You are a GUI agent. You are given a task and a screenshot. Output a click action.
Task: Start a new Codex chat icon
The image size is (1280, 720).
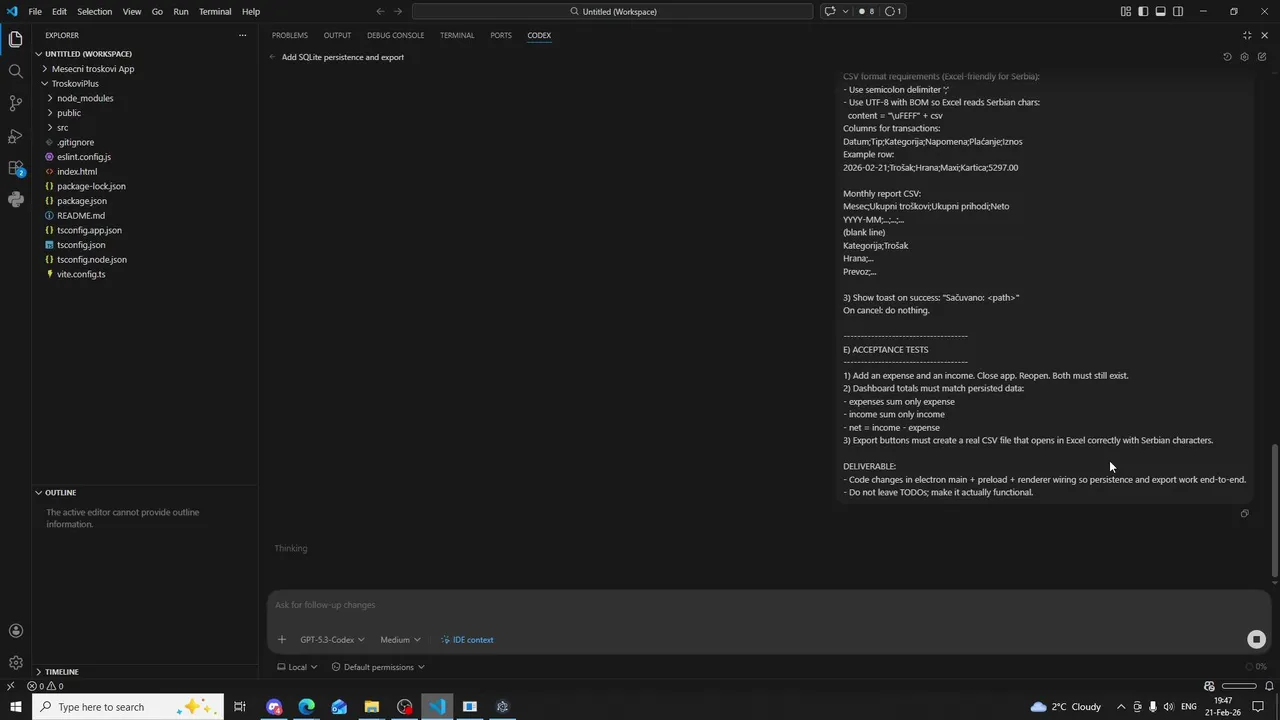(1262, 57)
